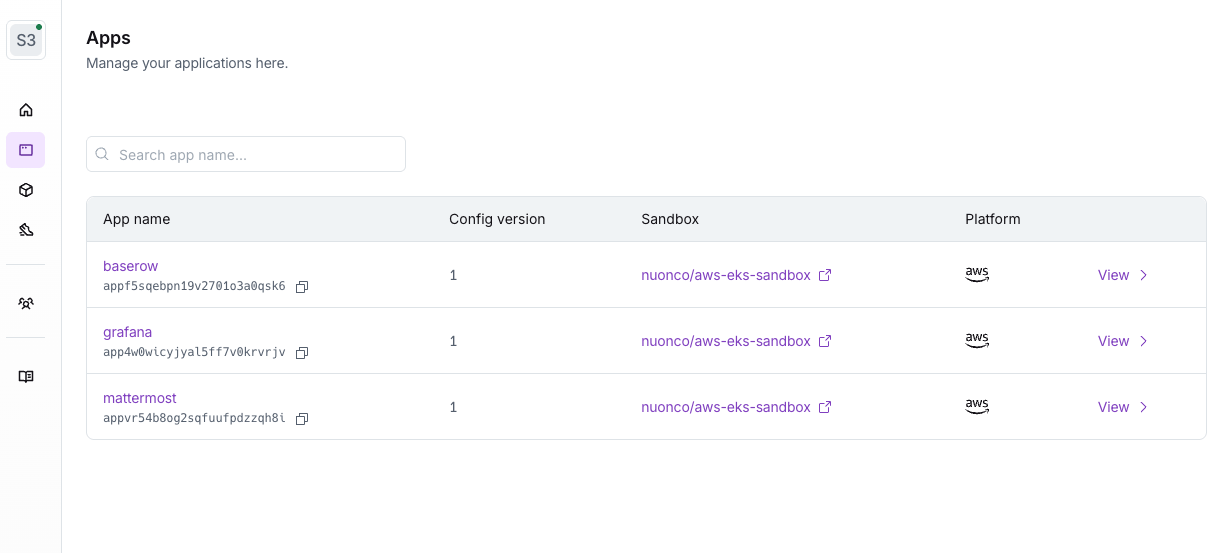This screenshot has height=553, width=1224.
Task: Open the cube Installs icon in sidebar
Action: click(26, 190)
